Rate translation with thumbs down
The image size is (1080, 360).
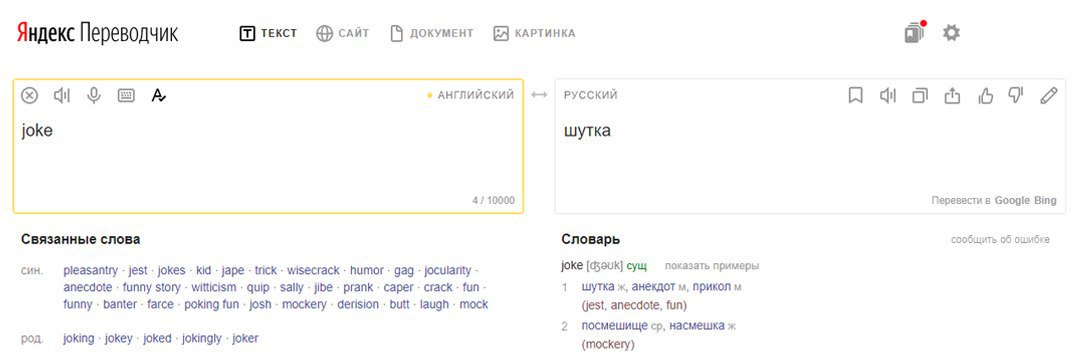tap(1016, 96)
